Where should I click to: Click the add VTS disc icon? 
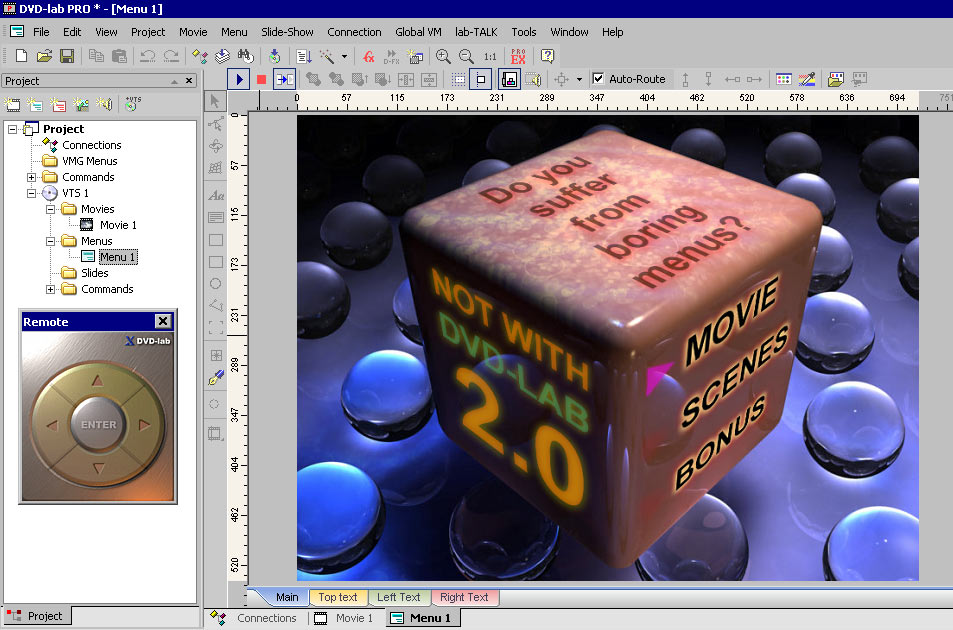pyautogui.click(x=132, y=104)
